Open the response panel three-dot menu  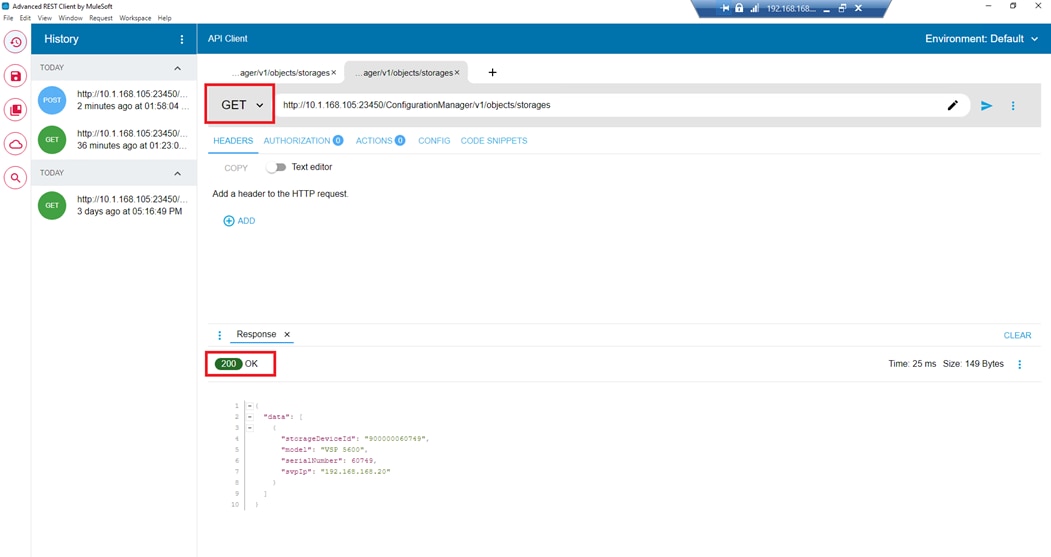(219, 334)
